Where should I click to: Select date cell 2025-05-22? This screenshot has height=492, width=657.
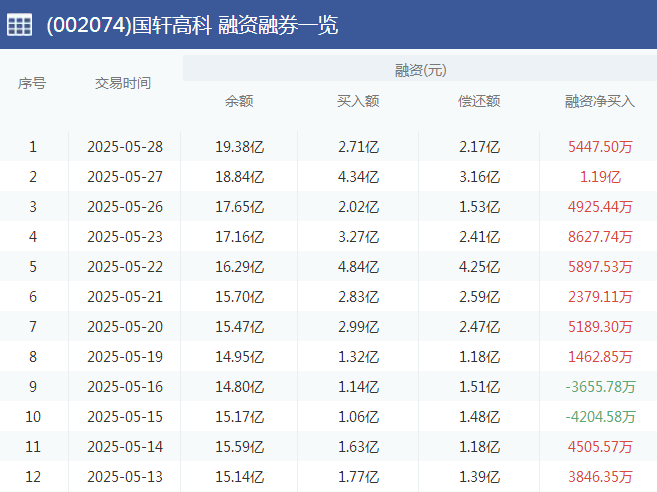point(125,267)
